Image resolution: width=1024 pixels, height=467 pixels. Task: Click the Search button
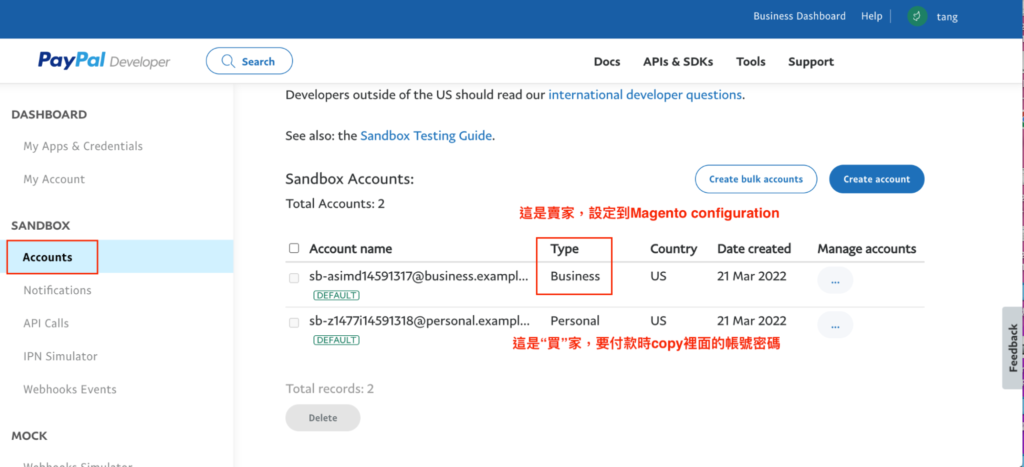coord(249,61)
